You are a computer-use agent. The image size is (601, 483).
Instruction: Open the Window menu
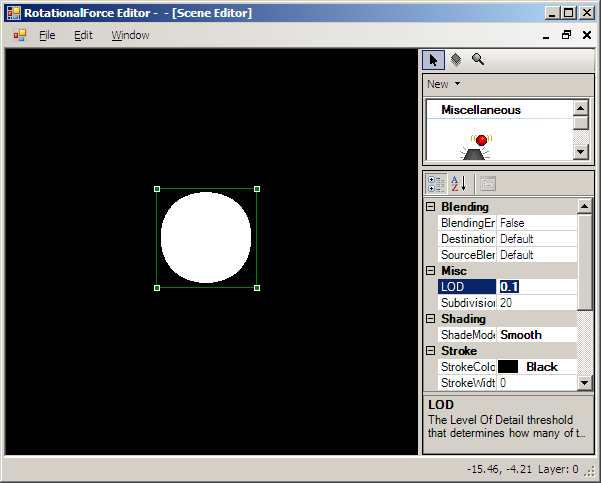[130, 35]
